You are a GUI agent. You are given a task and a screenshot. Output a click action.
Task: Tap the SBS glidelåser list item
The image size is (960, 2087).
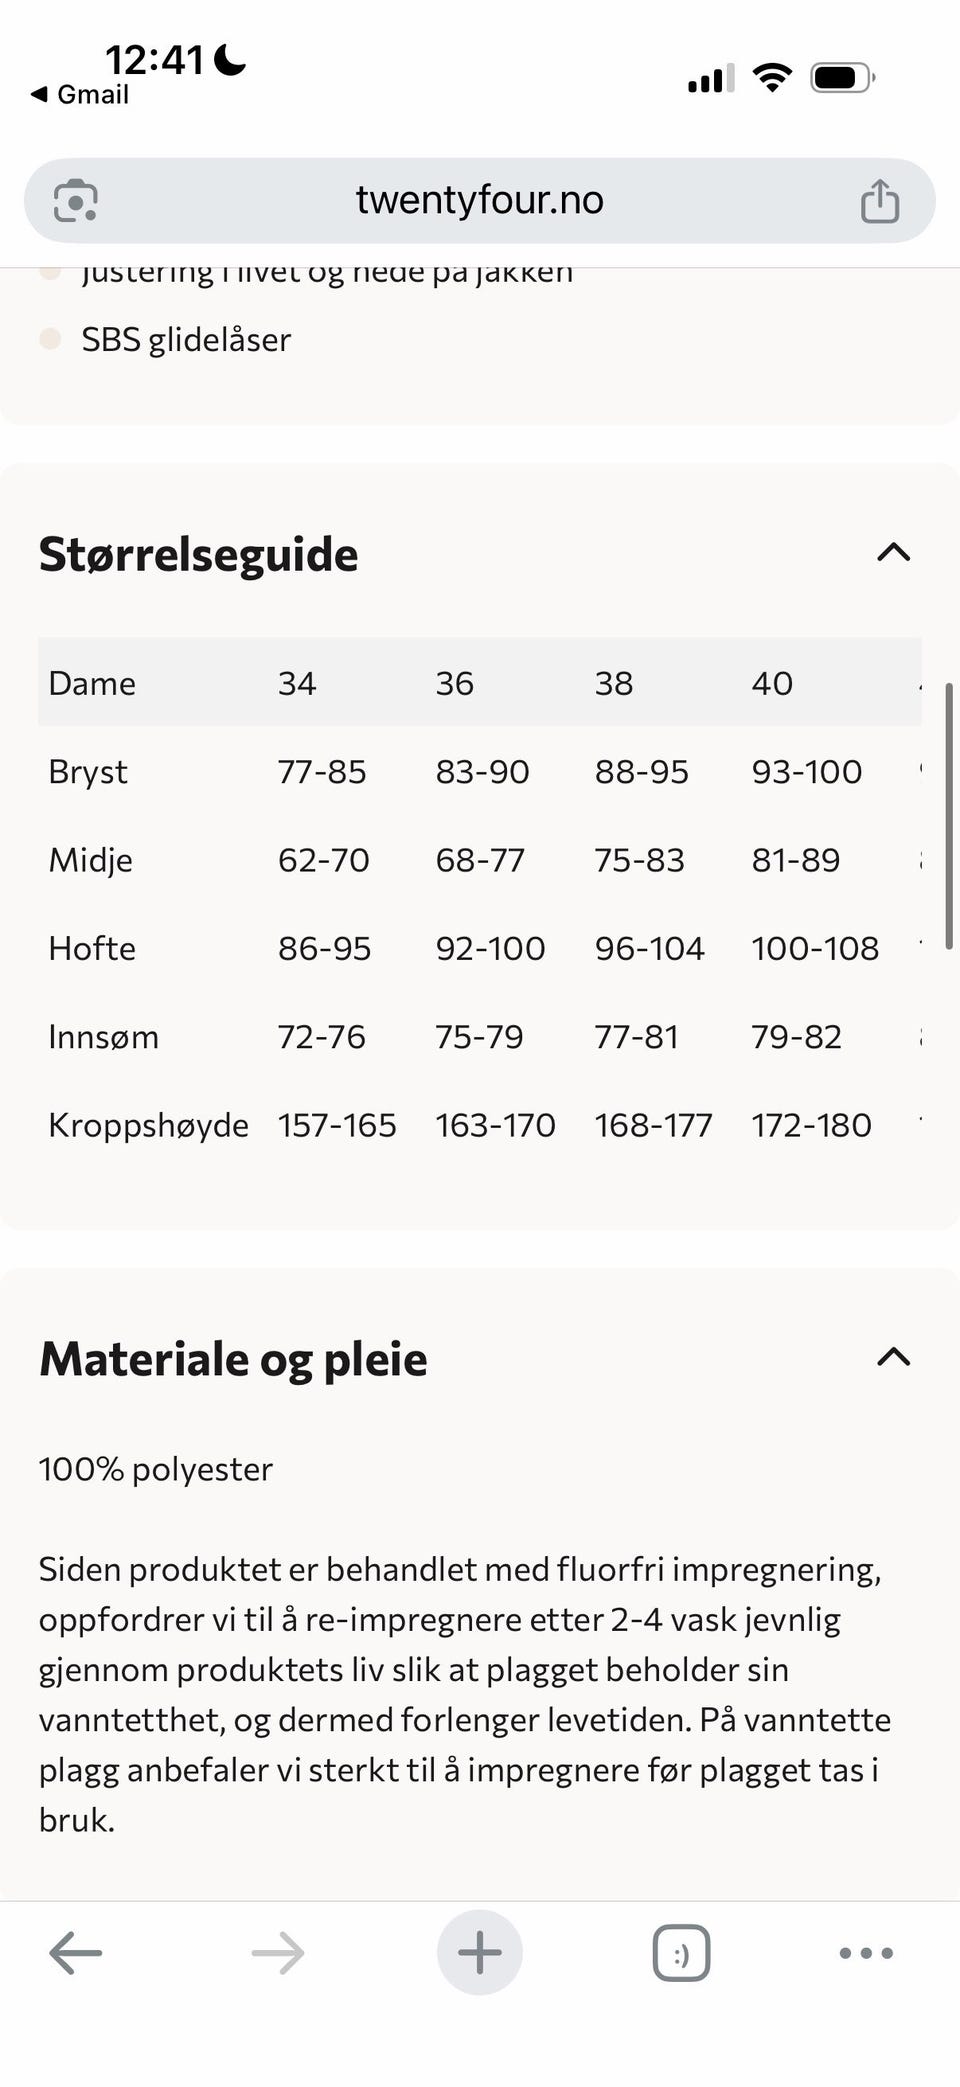click(186, 340)
